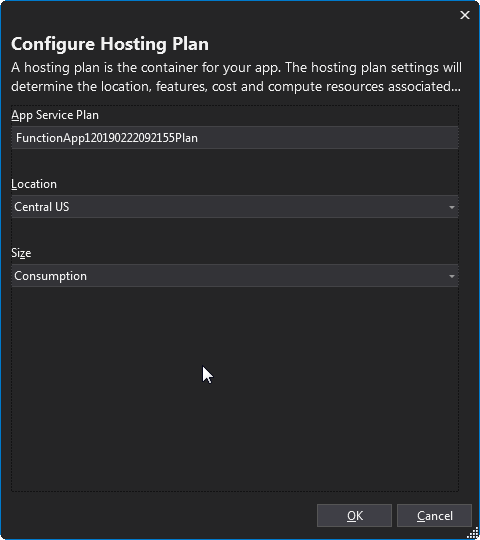Screen dimensions: 480x540
Task: Click the truncated 'associated...' description text
Action: coord(424,86)
